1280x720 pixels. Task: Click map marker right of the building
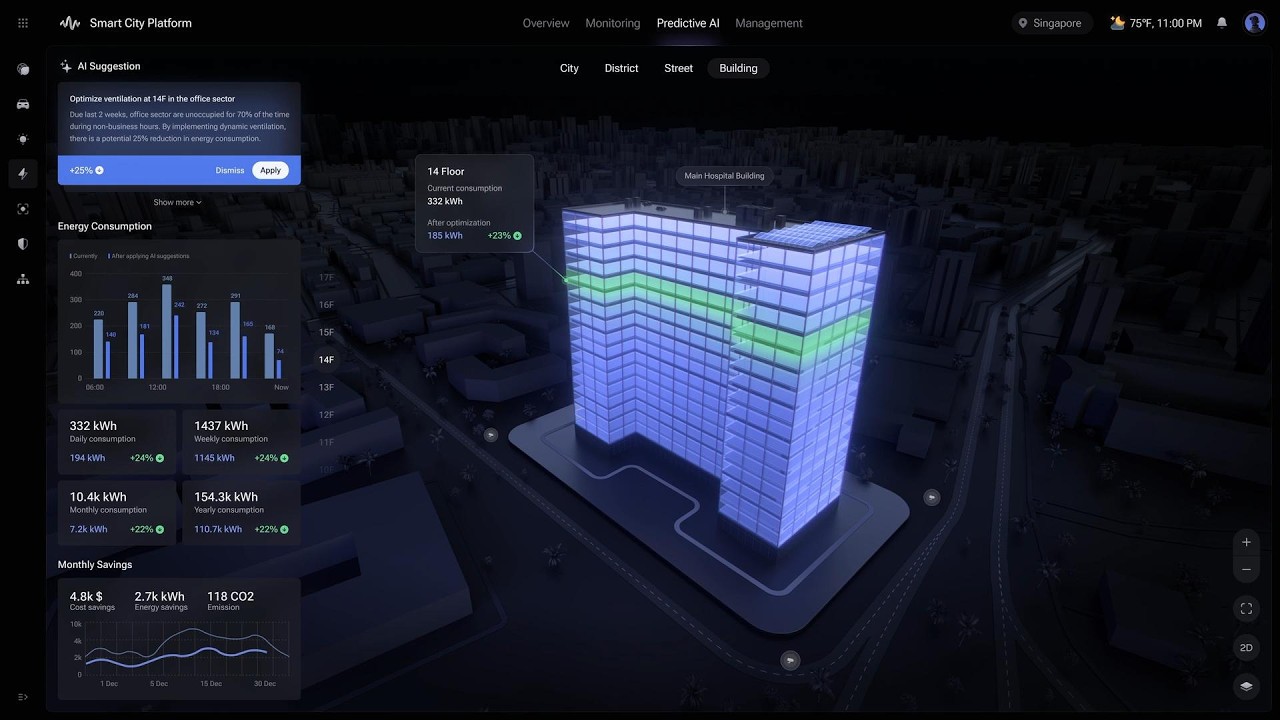(x=931, y=497)
